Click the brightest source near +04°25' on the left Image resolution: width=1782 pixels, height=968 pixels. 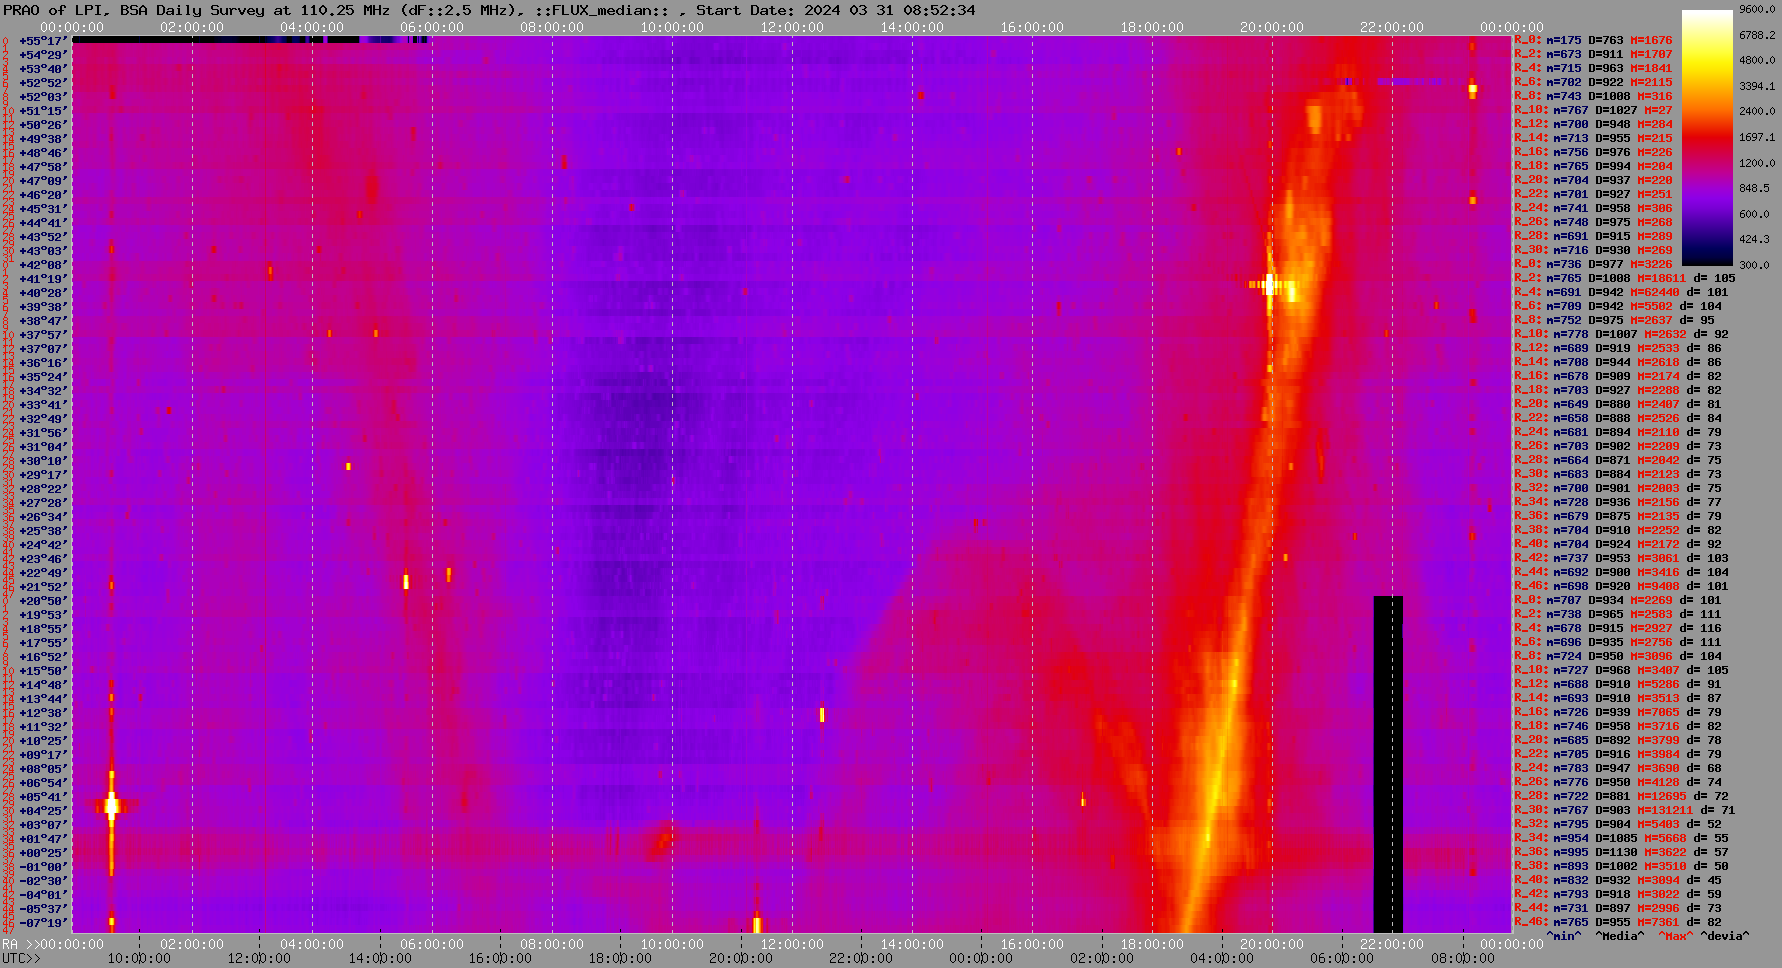[x=111, y=806]
